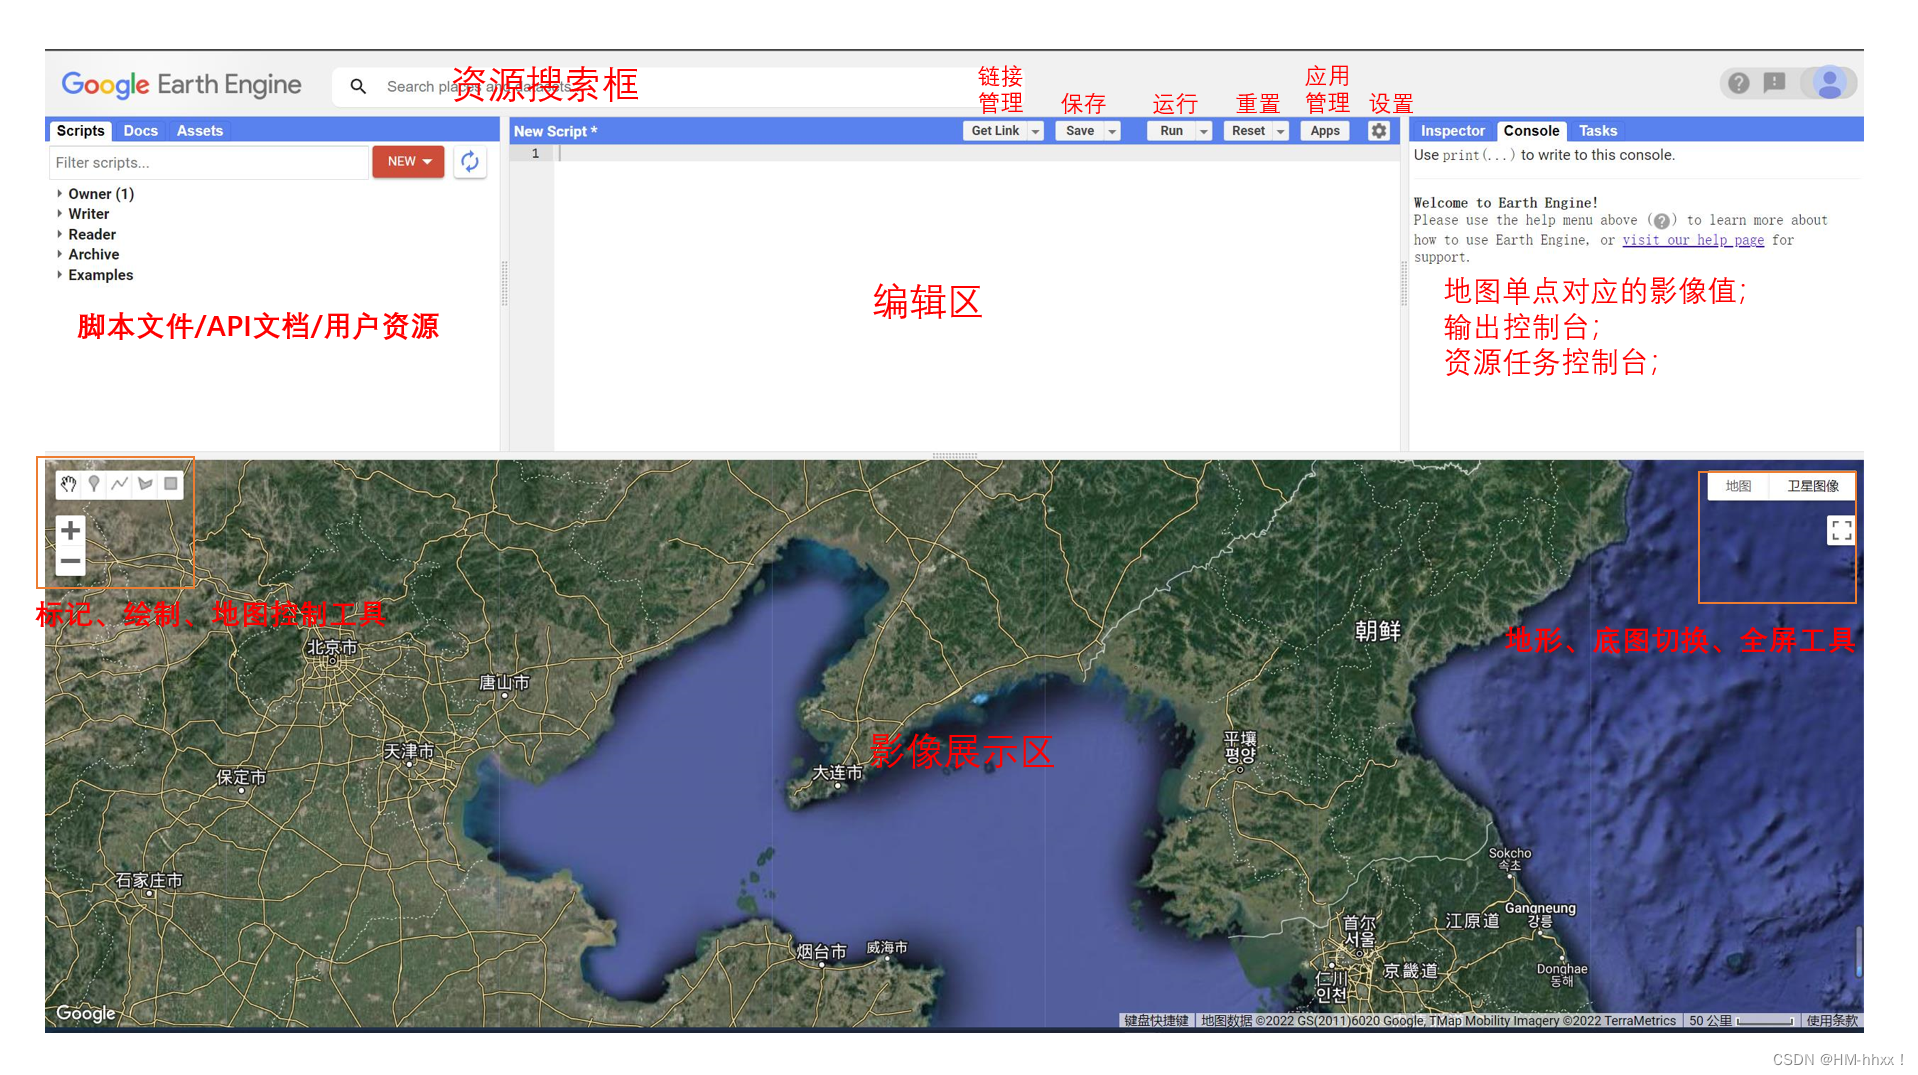The height and width of the screenshot is (1075, 1918).
Task: Open the visit our help page link
Action: 1693,240
